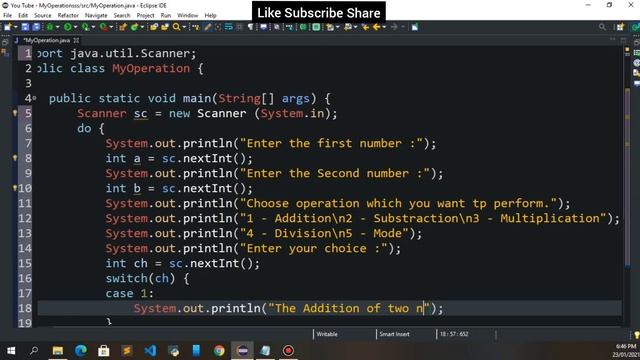Click the New file toolbar icon
This screenshot has width=640, height=360.
(x=7, y=27)
